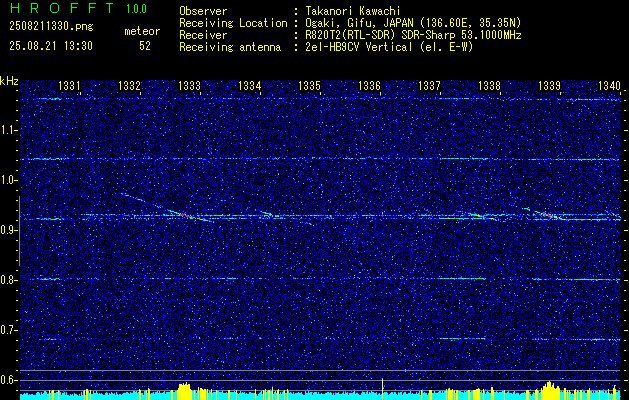Image resolution: width=629 pixels, height=400 pixels.
Task: Click the version number 1.0.0
Action: (x=136, y=9)
